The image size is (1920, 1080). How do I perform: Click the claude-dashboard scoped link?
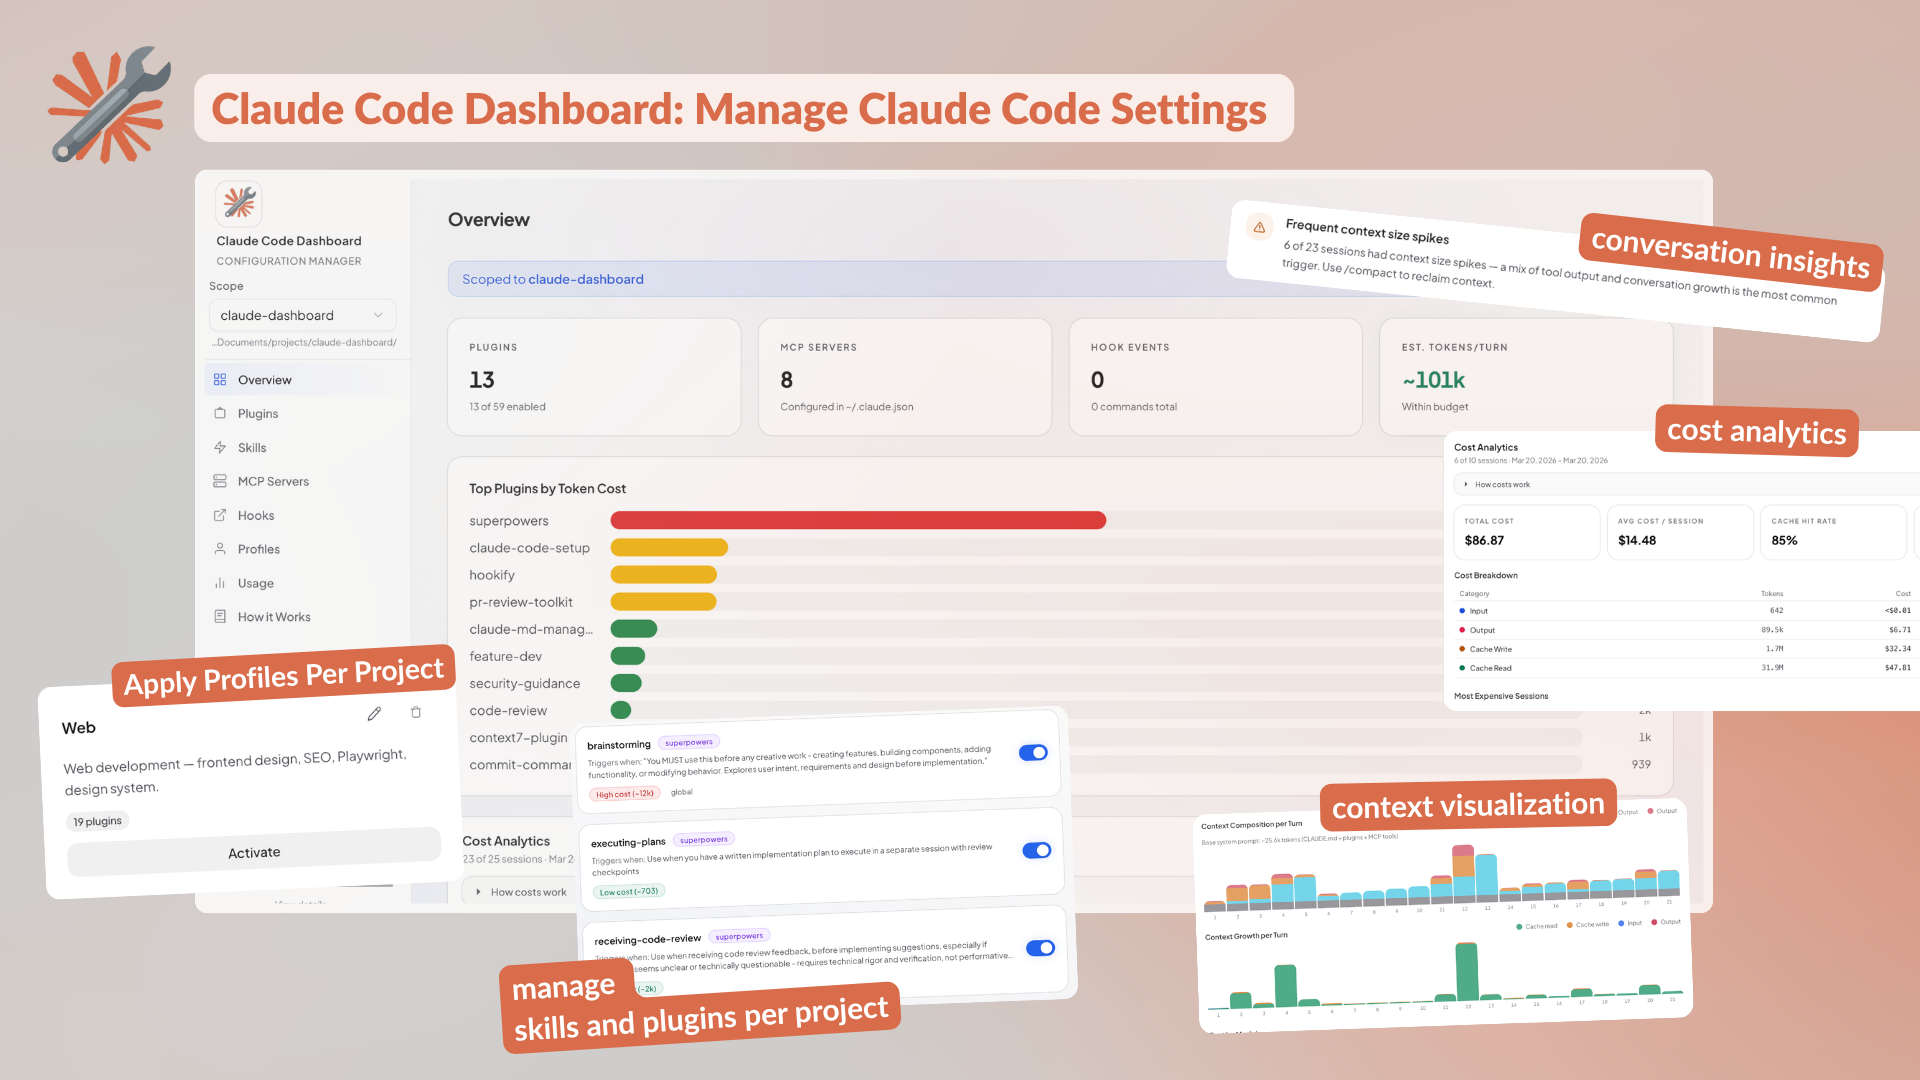585,279
